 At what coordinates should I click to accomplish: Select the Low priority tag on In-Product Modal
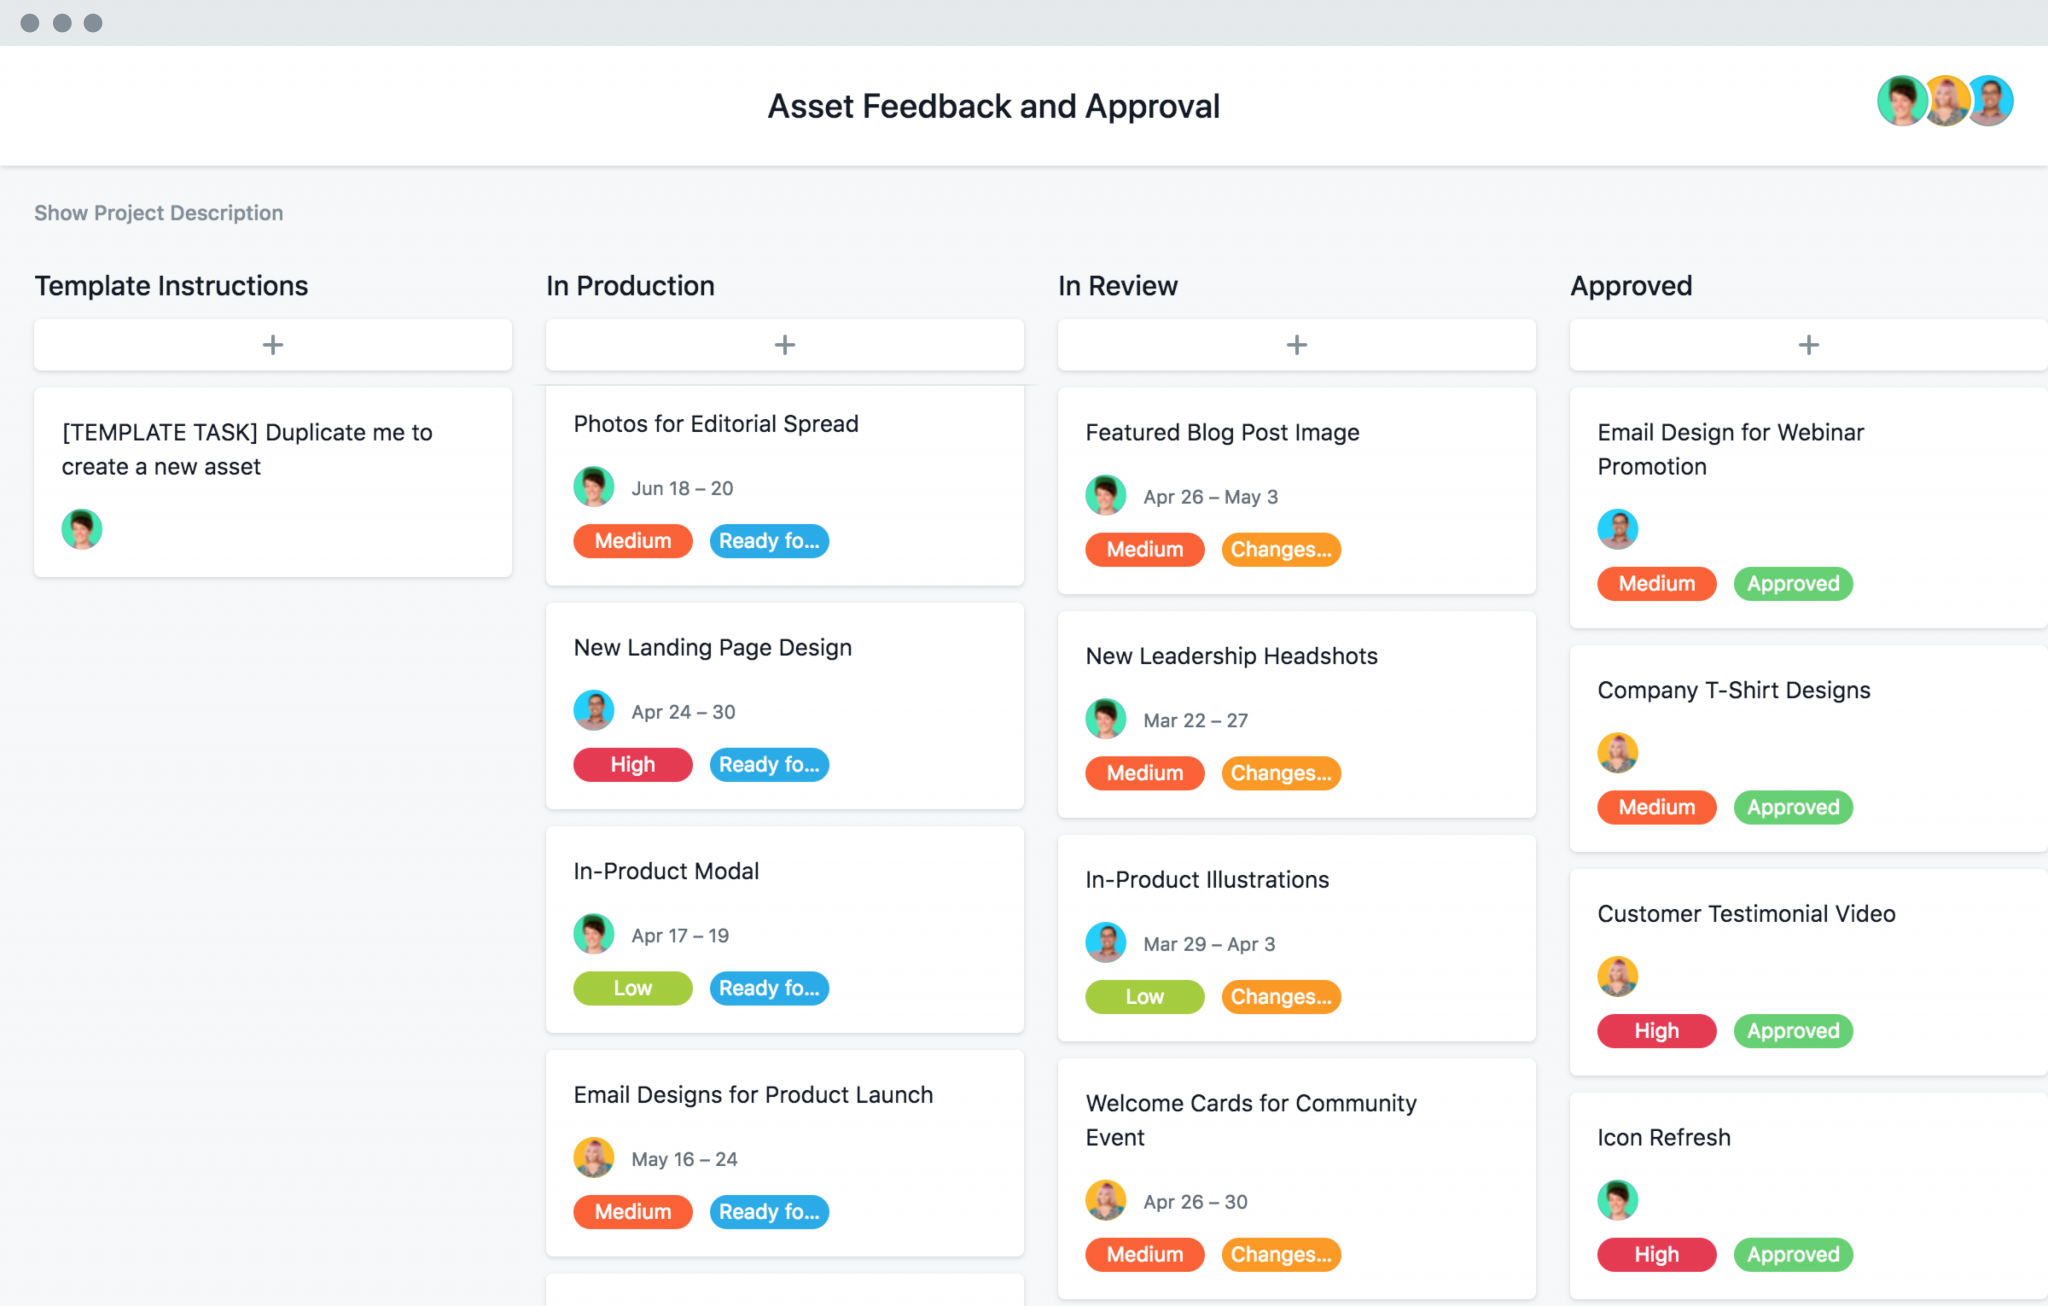[633, 989]
